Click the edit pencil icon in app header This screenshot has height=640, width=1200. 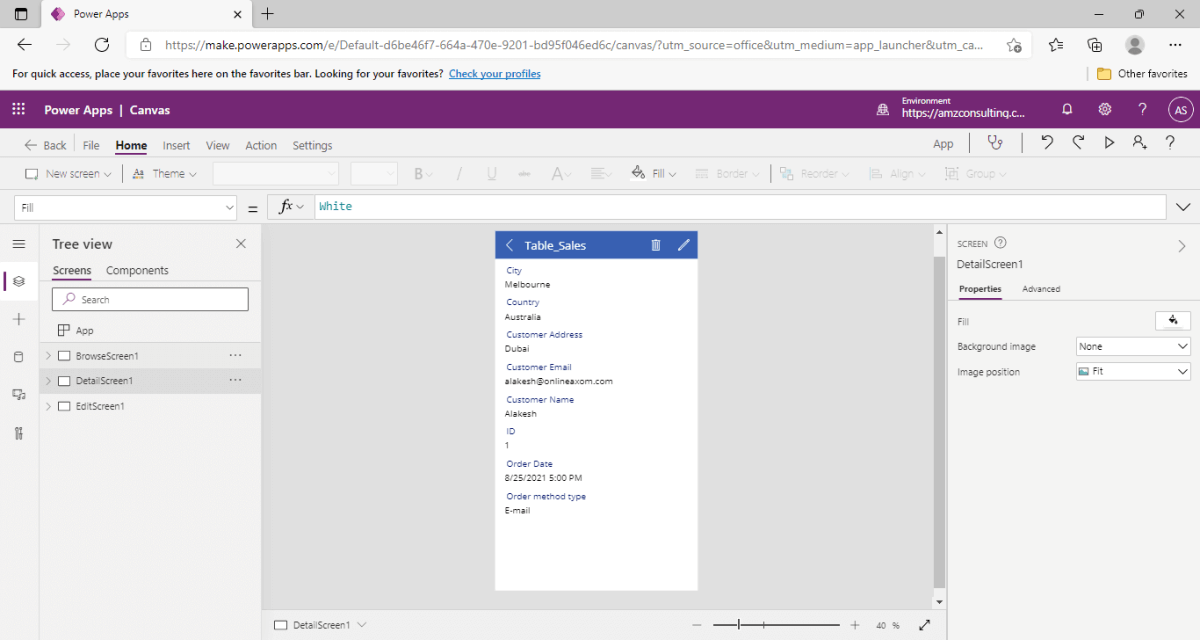tap(684, 245)
